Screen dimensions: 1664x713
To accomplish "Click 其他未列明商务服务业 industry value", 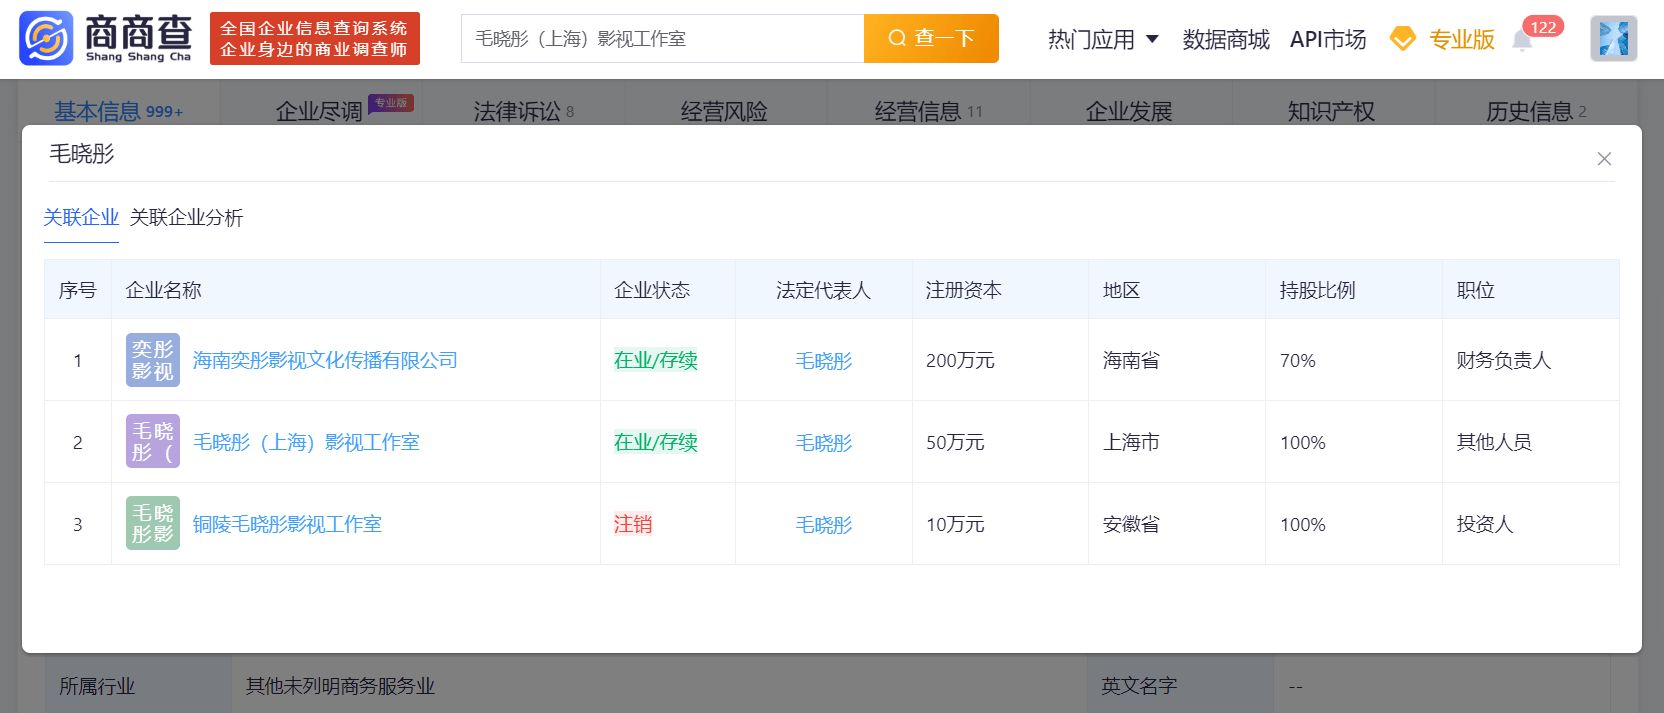I will [340, 686].
